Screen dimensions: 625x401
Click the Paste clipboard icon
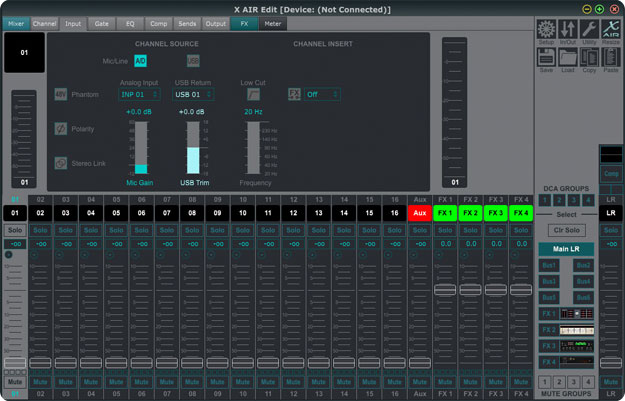[611, 57]
